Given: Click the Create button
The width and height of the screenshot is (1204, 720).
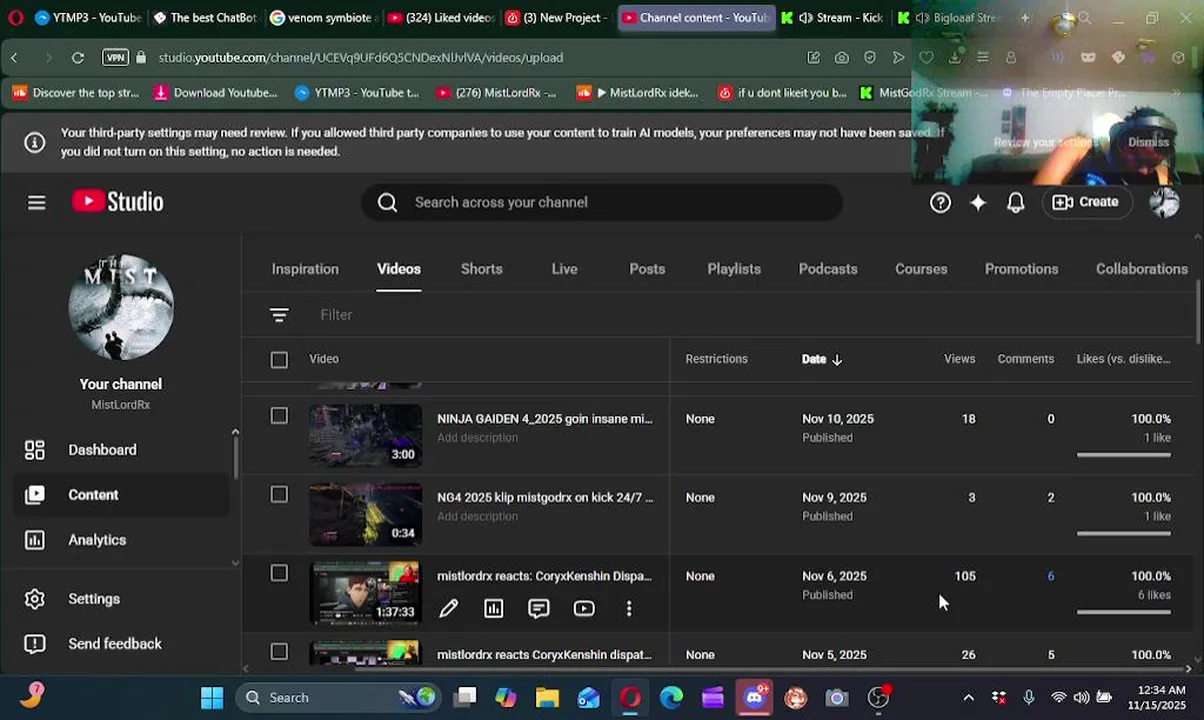Looking at the screenshot, I should (1085, 202).
